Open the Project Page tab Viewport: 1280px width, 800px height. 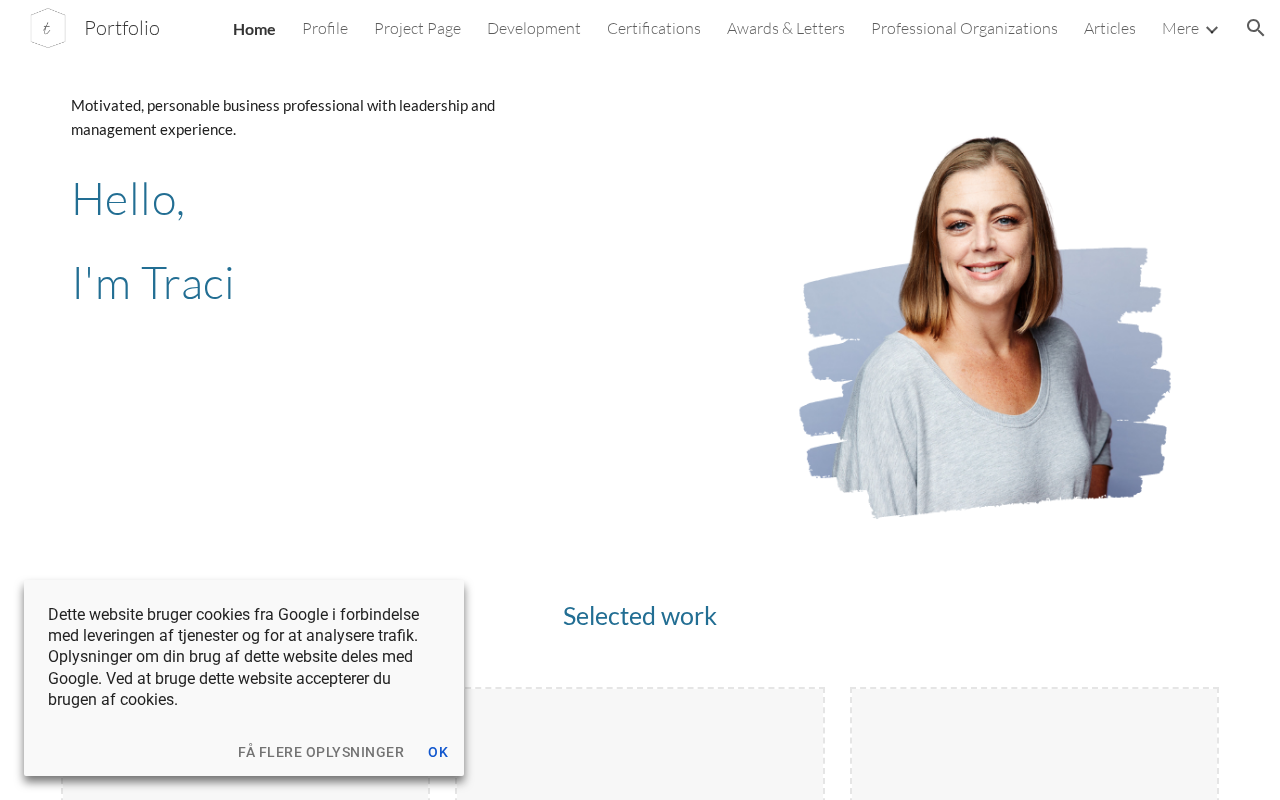tap(417, 28)
